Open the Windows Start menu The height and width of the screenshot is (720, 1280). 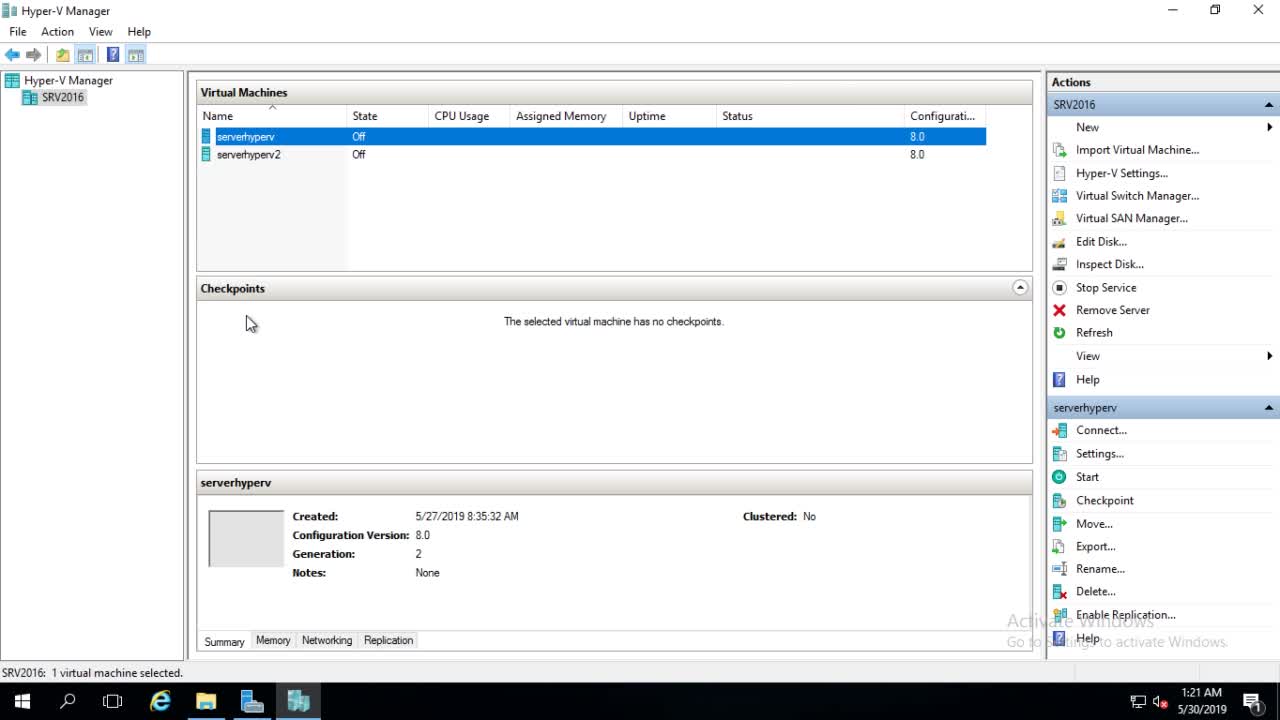pyautogui.click(x=22, y=701)
